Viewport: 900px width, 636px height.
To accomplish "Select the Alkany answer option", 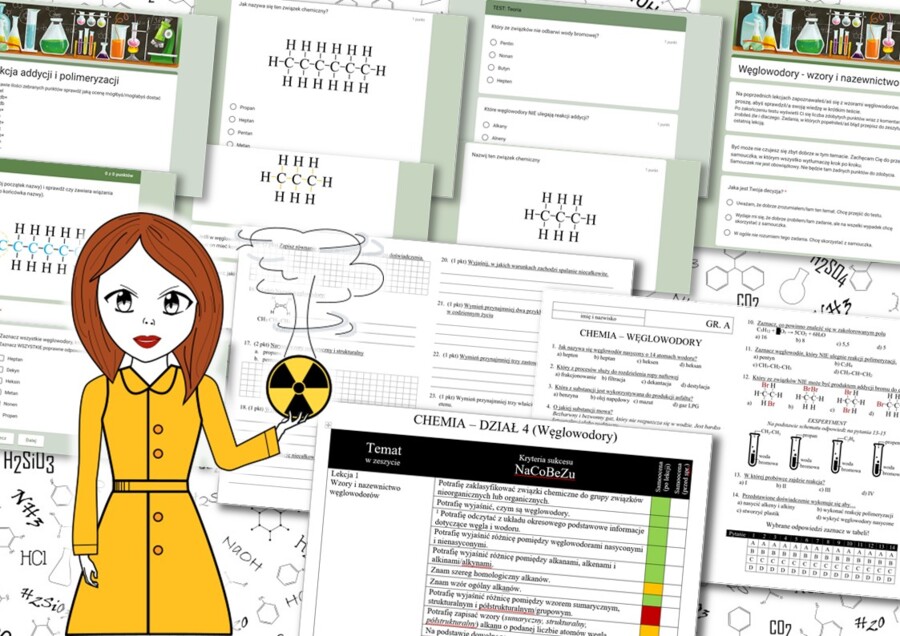I will [486, 126].
